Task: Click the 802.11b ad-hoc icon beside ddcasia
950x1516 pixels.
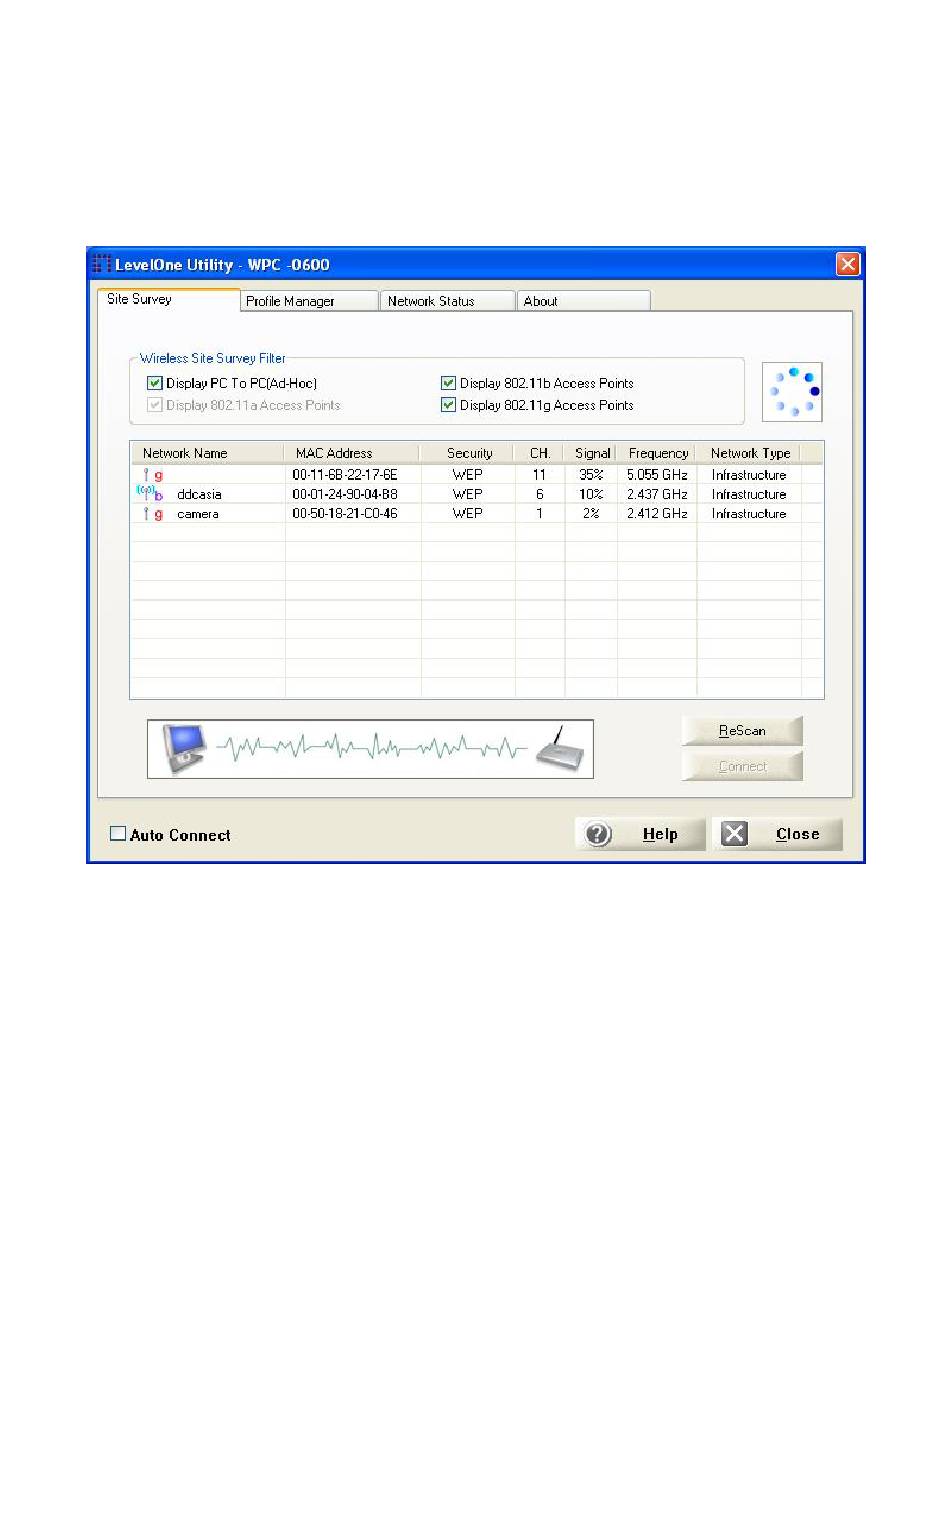Action: 149,493
